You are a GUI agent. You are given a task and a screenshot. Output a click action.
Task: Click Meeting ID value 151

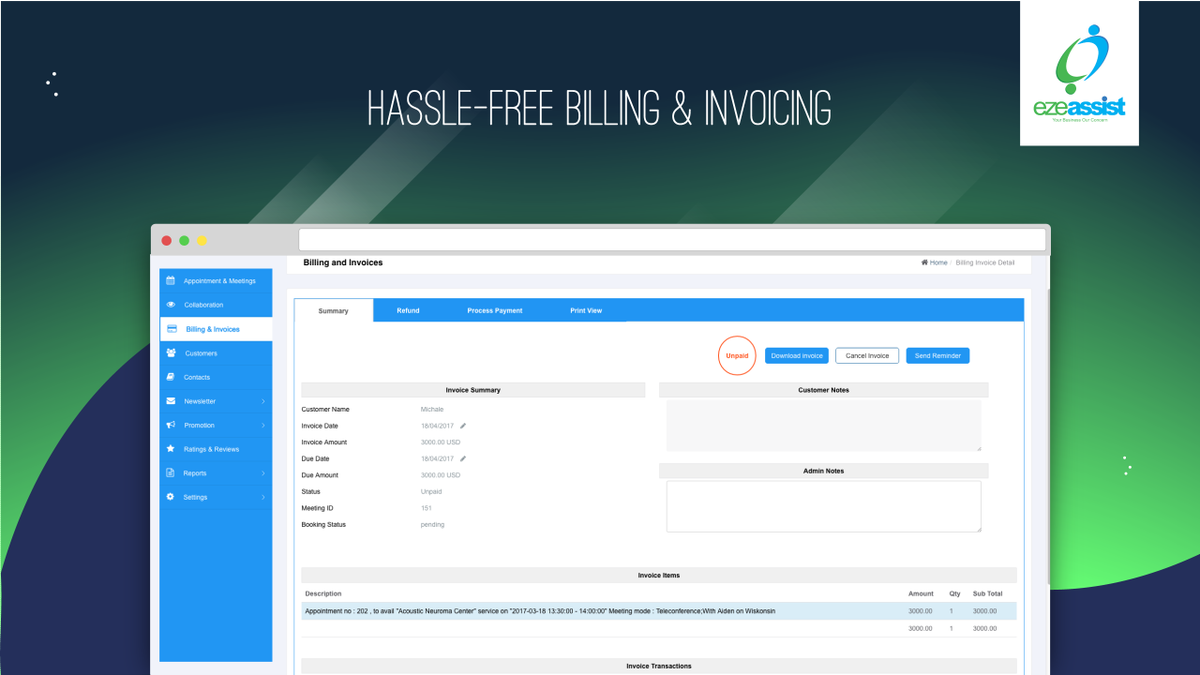(426, 508)
